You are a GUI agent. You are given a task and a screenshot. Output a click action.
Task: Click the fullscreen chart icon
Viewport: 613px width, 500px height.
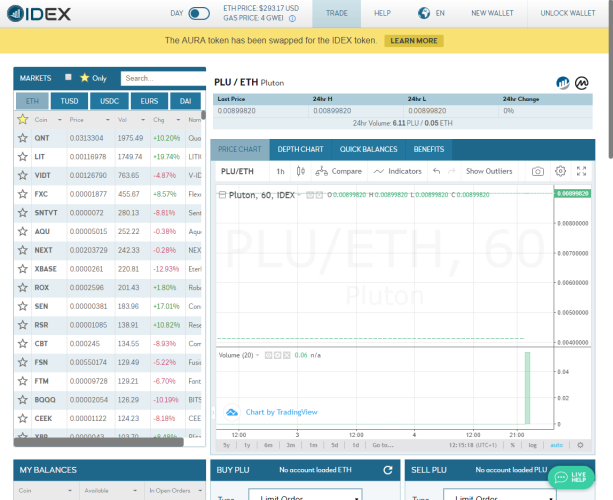point(581,171)
